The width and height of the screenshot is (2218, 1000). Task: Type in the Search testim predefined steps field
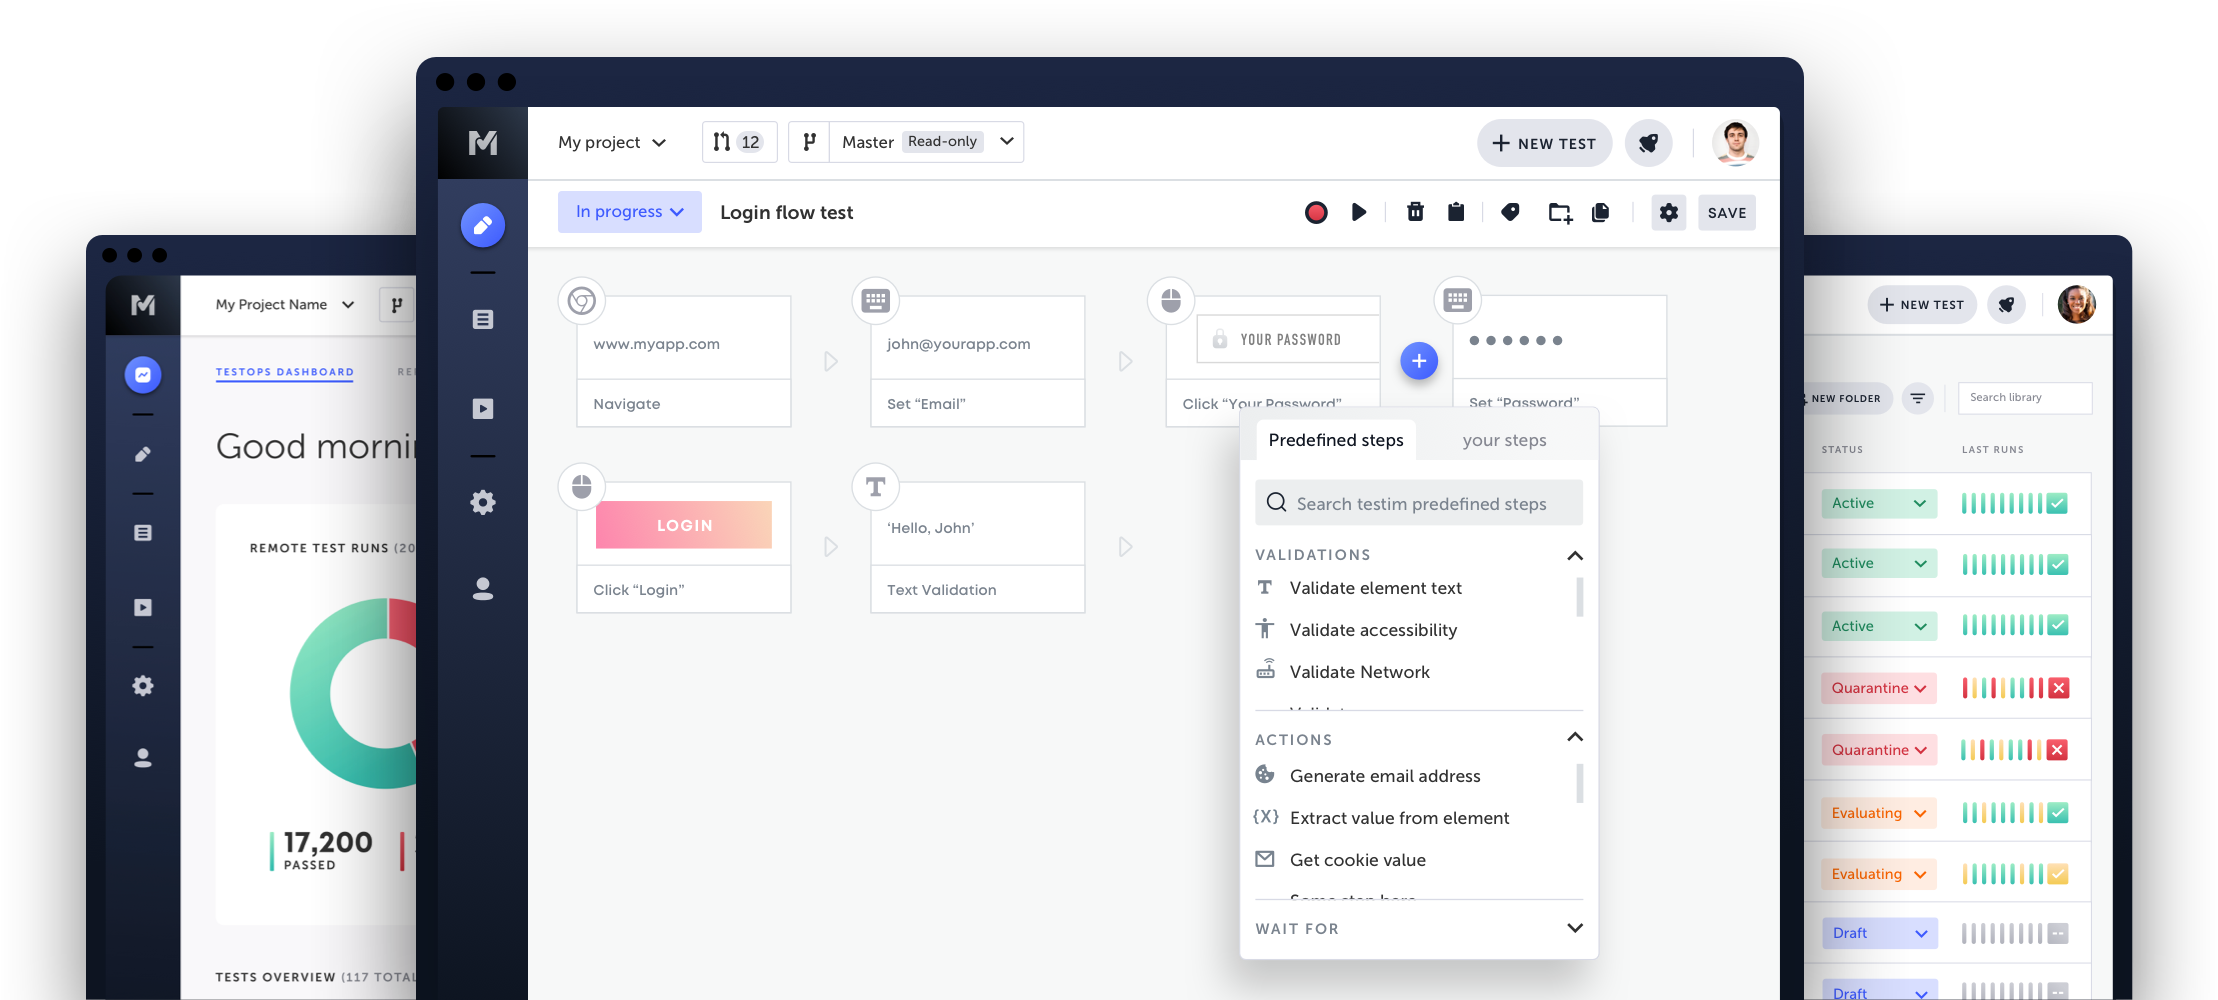pyautogui.click(x=1418, y=503)
